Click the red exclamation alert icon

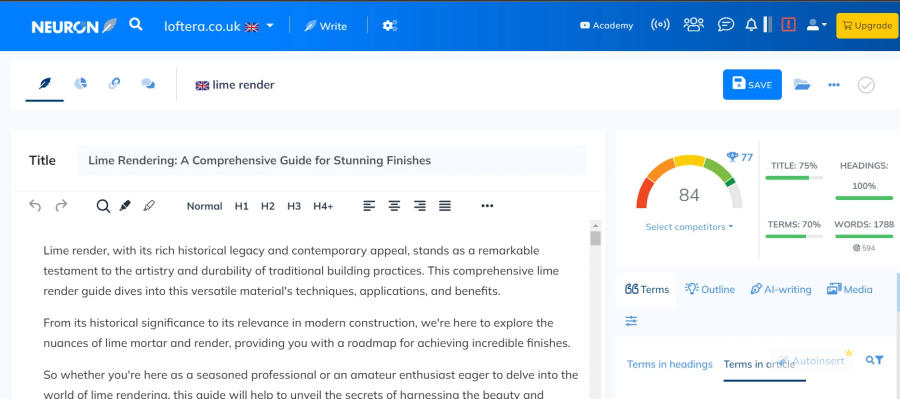(789, 25)
